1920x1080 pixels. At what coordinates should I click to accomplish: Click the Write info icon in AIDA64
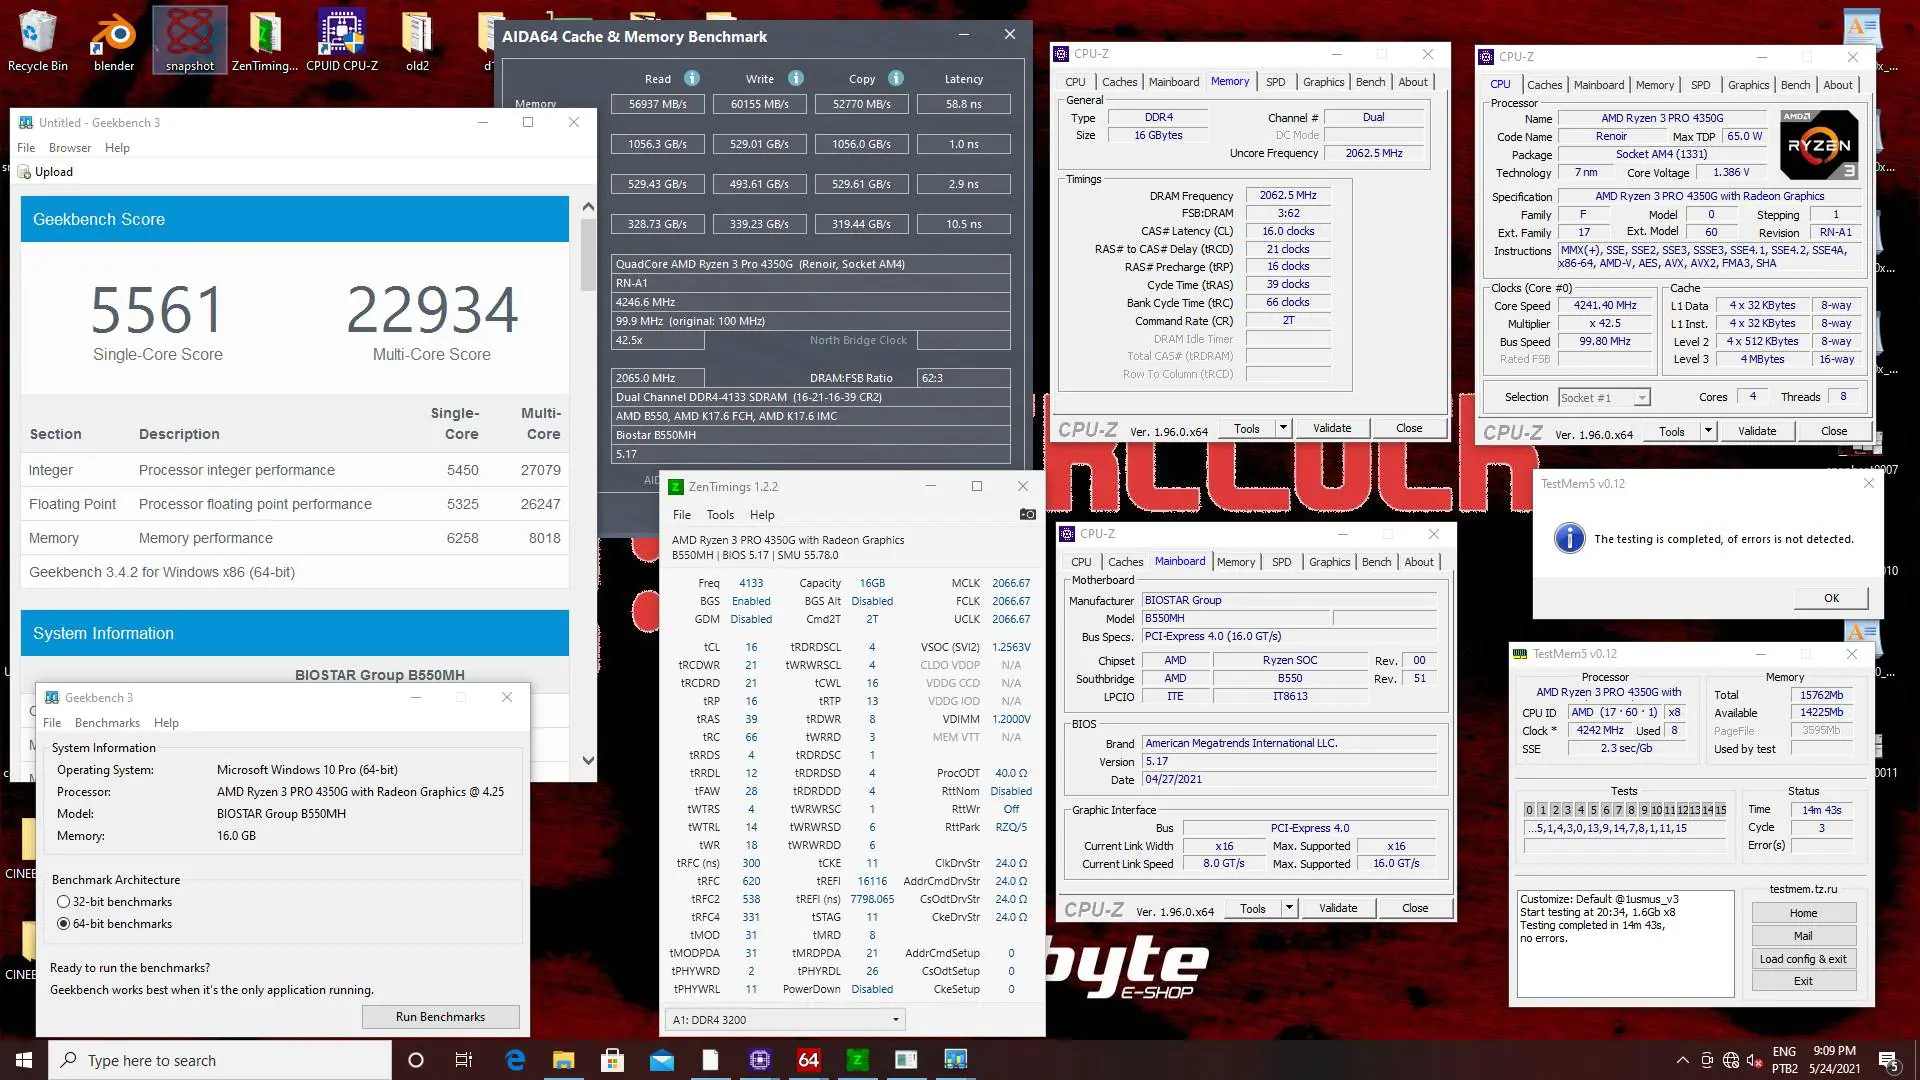[796, 78]
